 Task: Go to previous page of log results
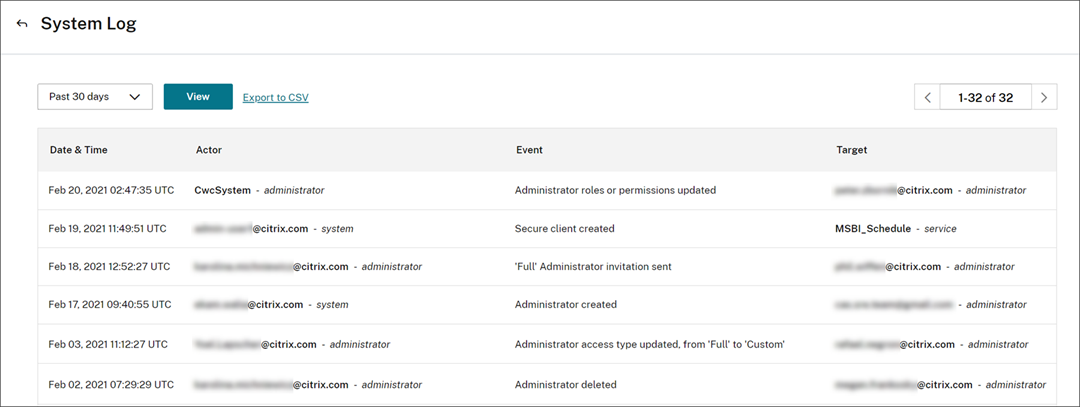[928, 97]
